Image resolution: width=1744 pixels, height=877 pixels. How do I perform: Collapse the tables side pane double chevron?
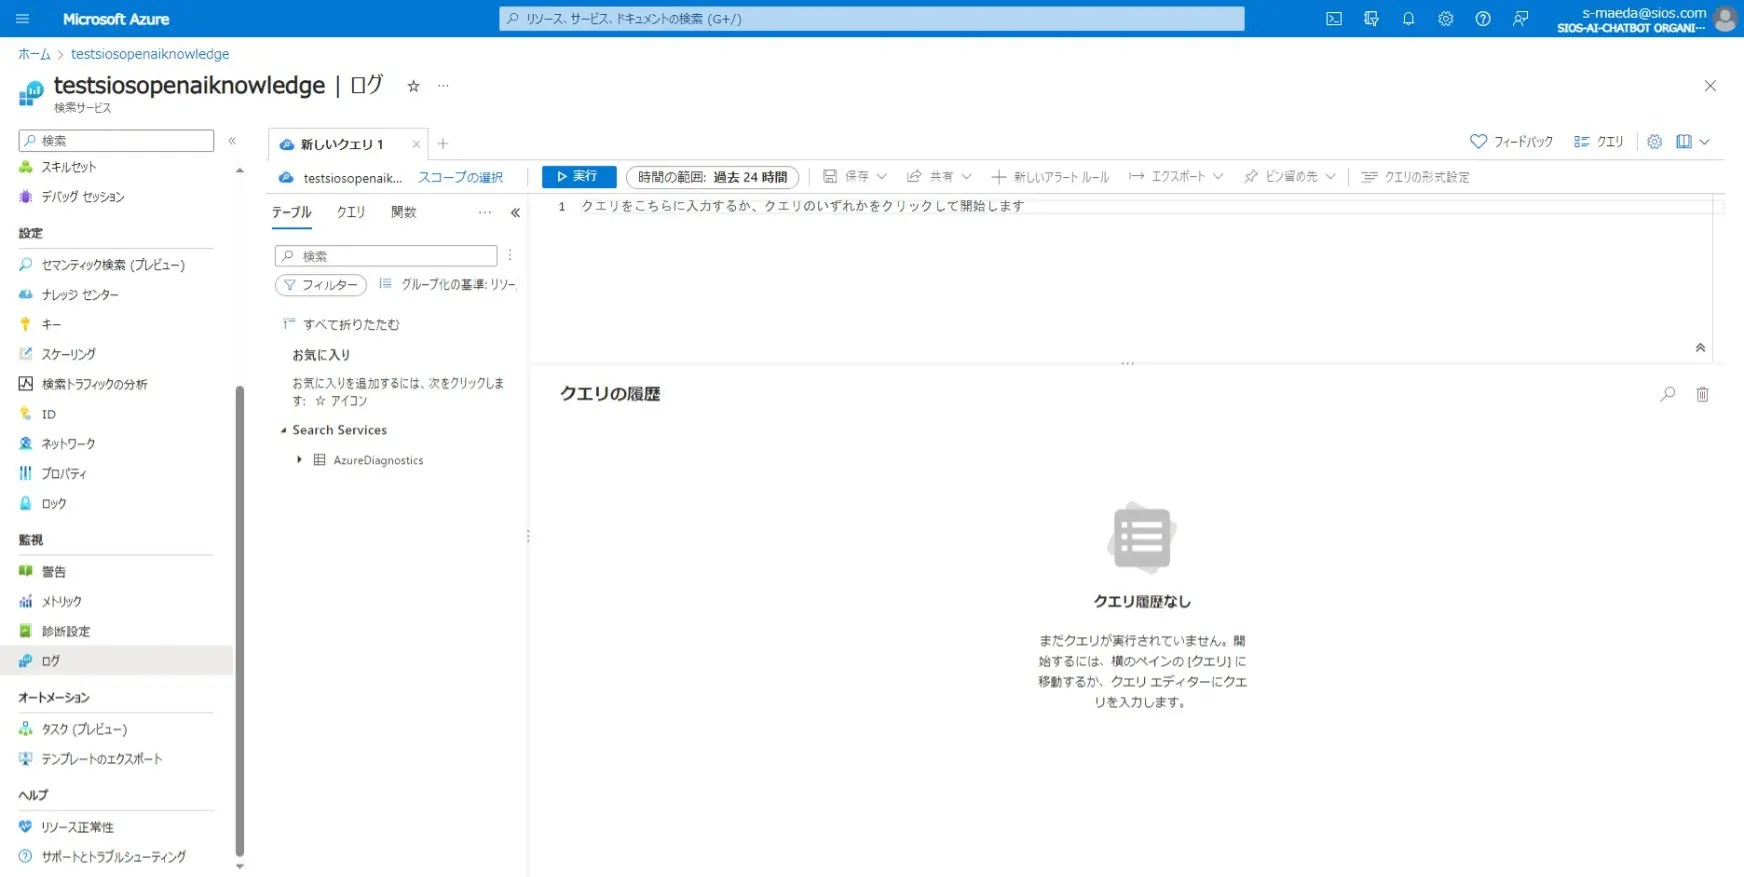click(x=515, y=212)
